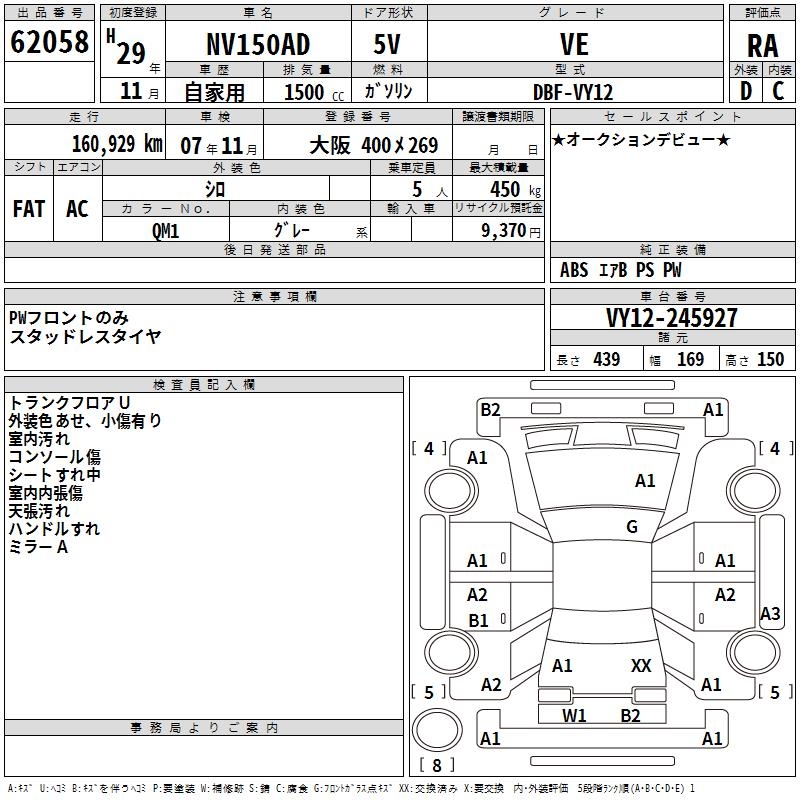Click the B2 mark at front-left corner
800x800 pixels.
490,410
